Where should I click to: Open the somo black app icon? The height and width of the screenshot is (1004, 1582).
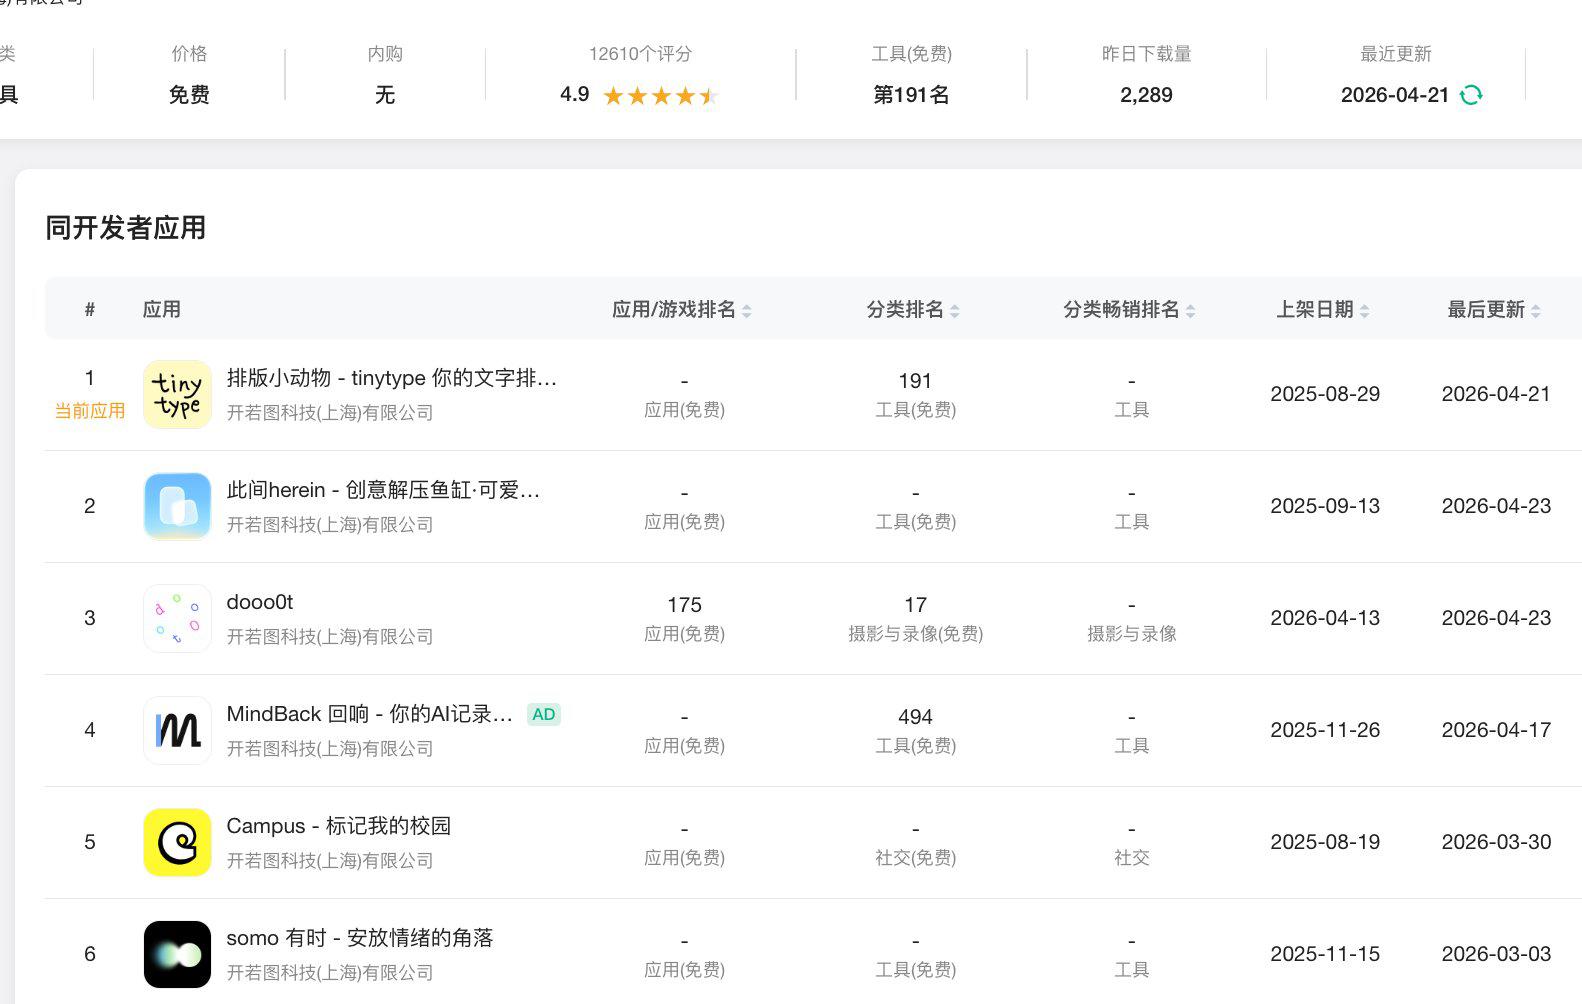pos(177,954)
